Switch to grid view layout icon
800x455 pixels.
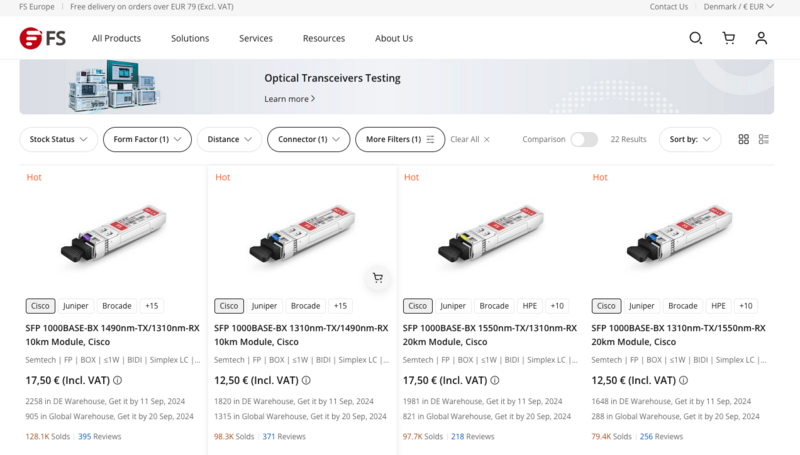743,139
